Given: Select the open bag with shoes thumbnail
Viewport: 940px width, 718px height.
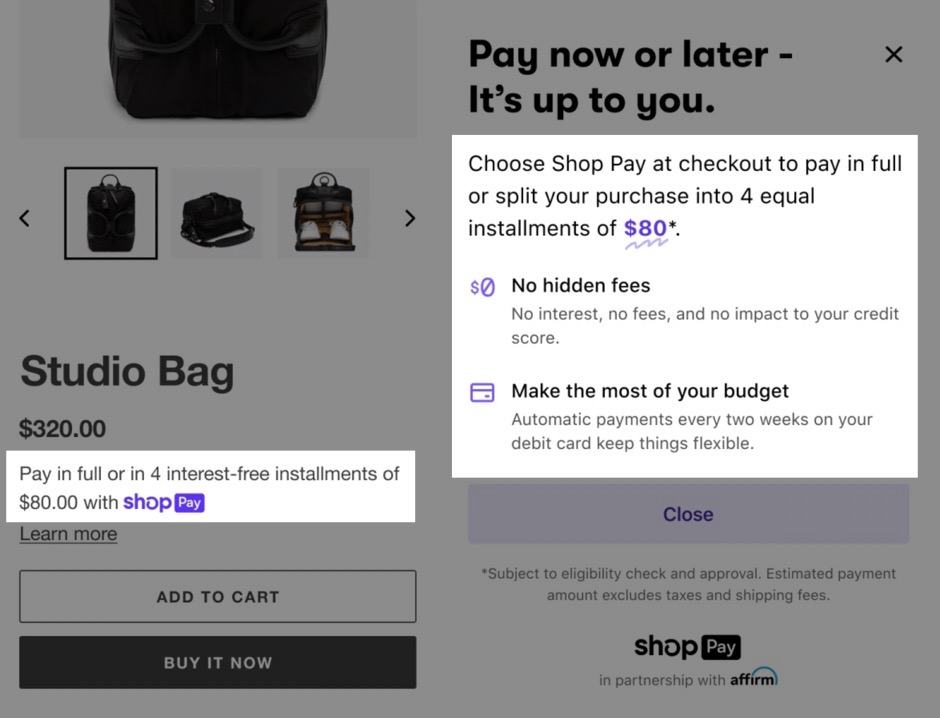Looking at the screenshot, I should coord(323,213).
